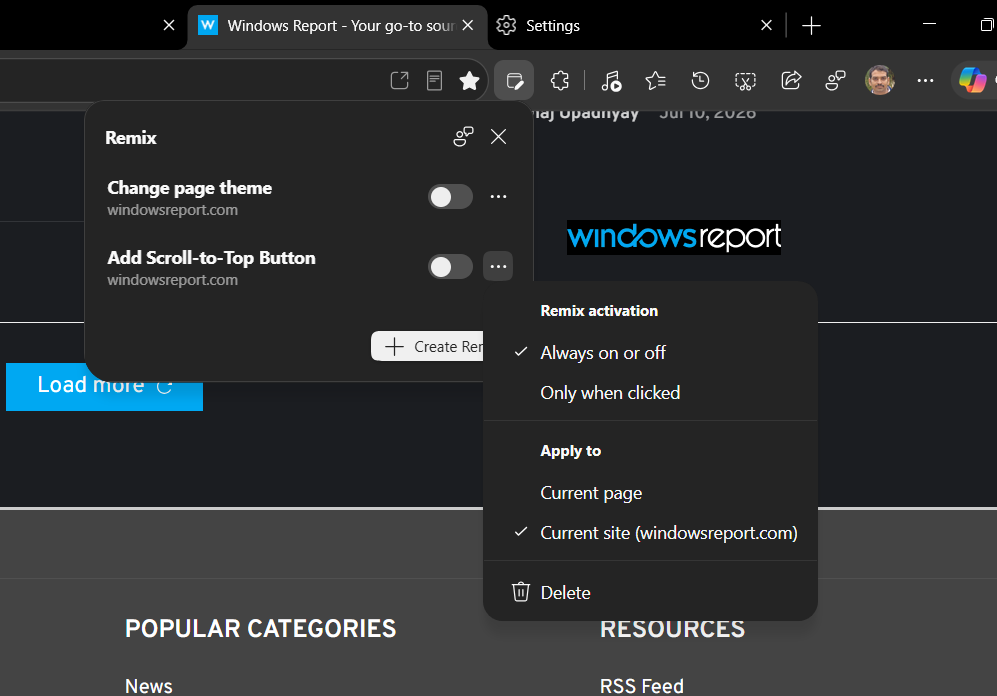Screen dimensions: 997x696
Task: Click the windowsreport logo
Action: pos(674,237)
